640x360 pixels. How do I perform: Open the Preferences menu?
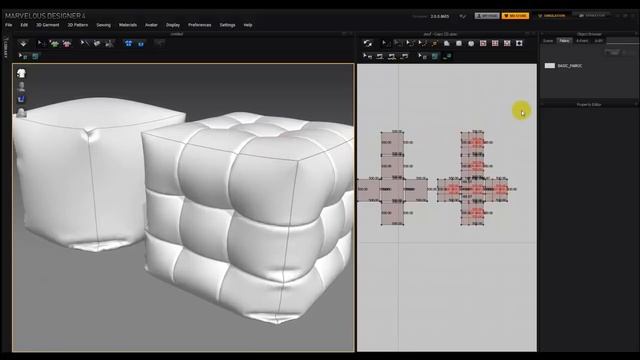tap(200, 25)
